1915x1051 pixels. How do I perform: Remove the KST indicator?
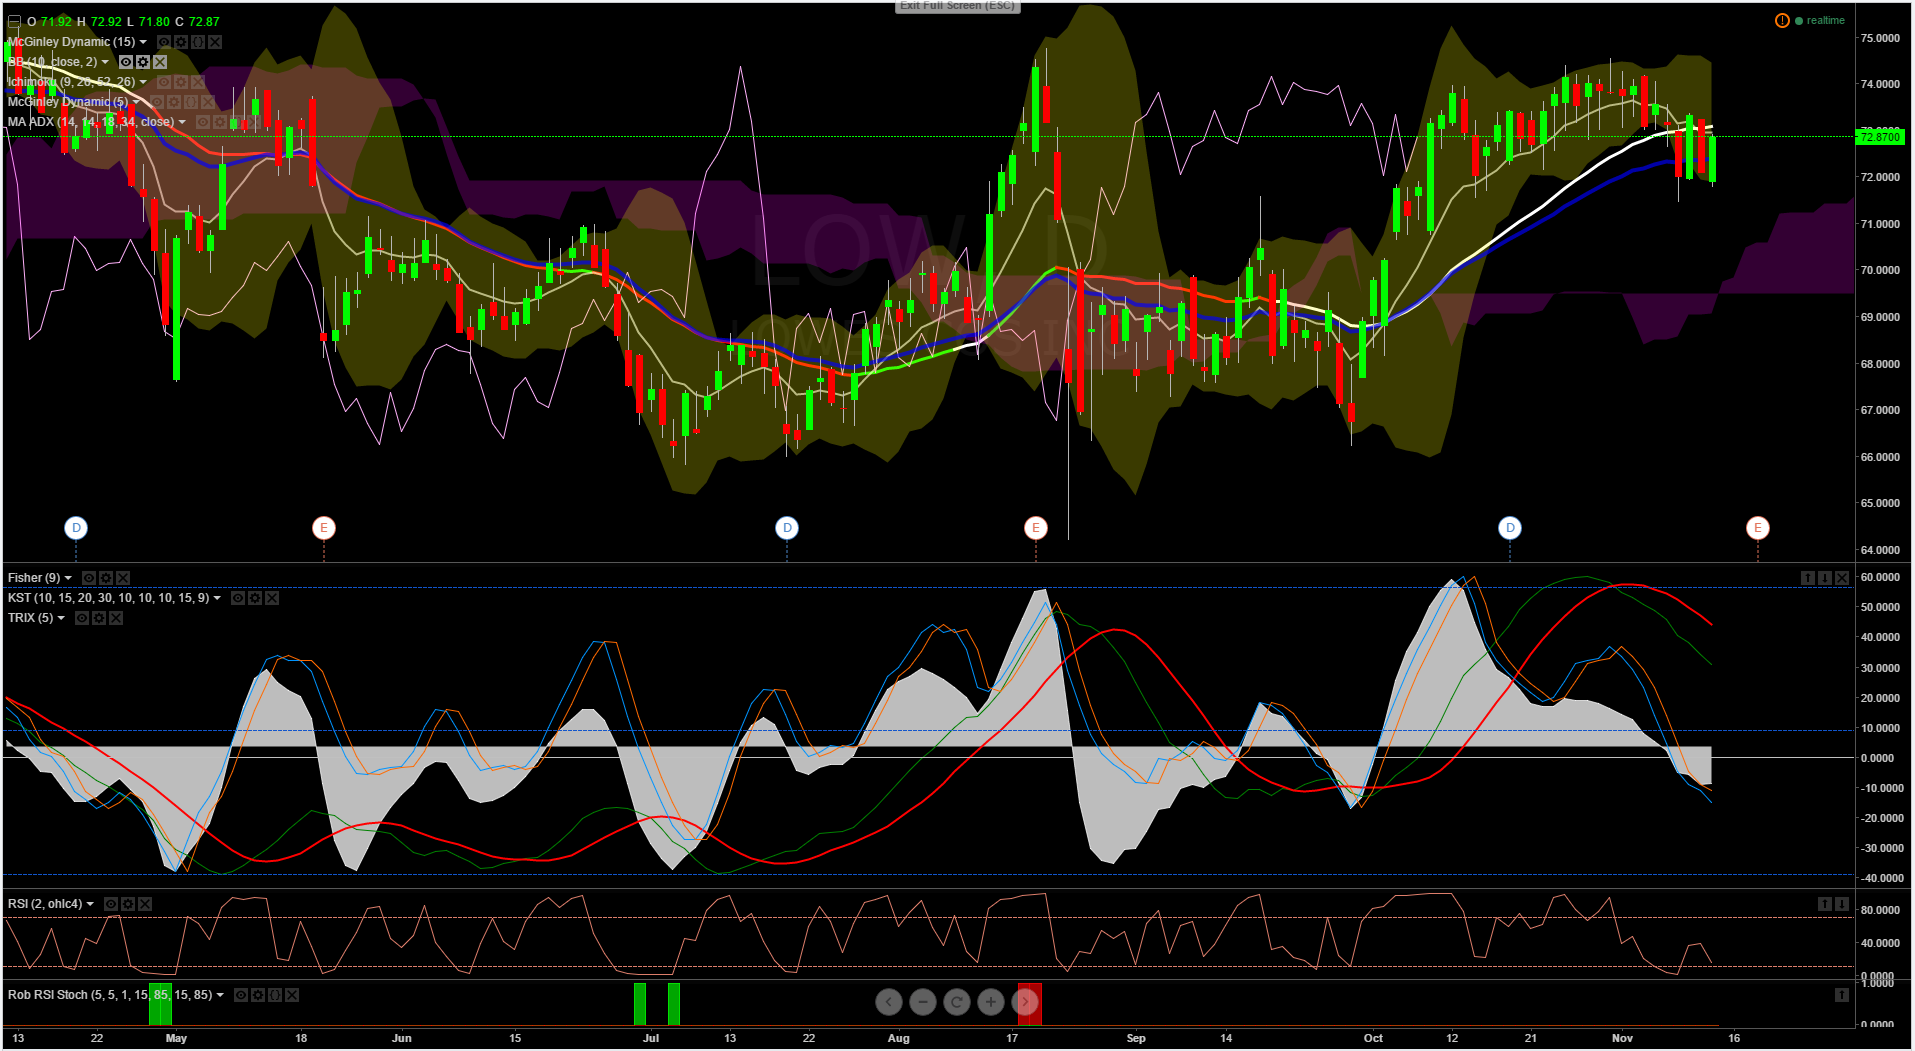272,598
